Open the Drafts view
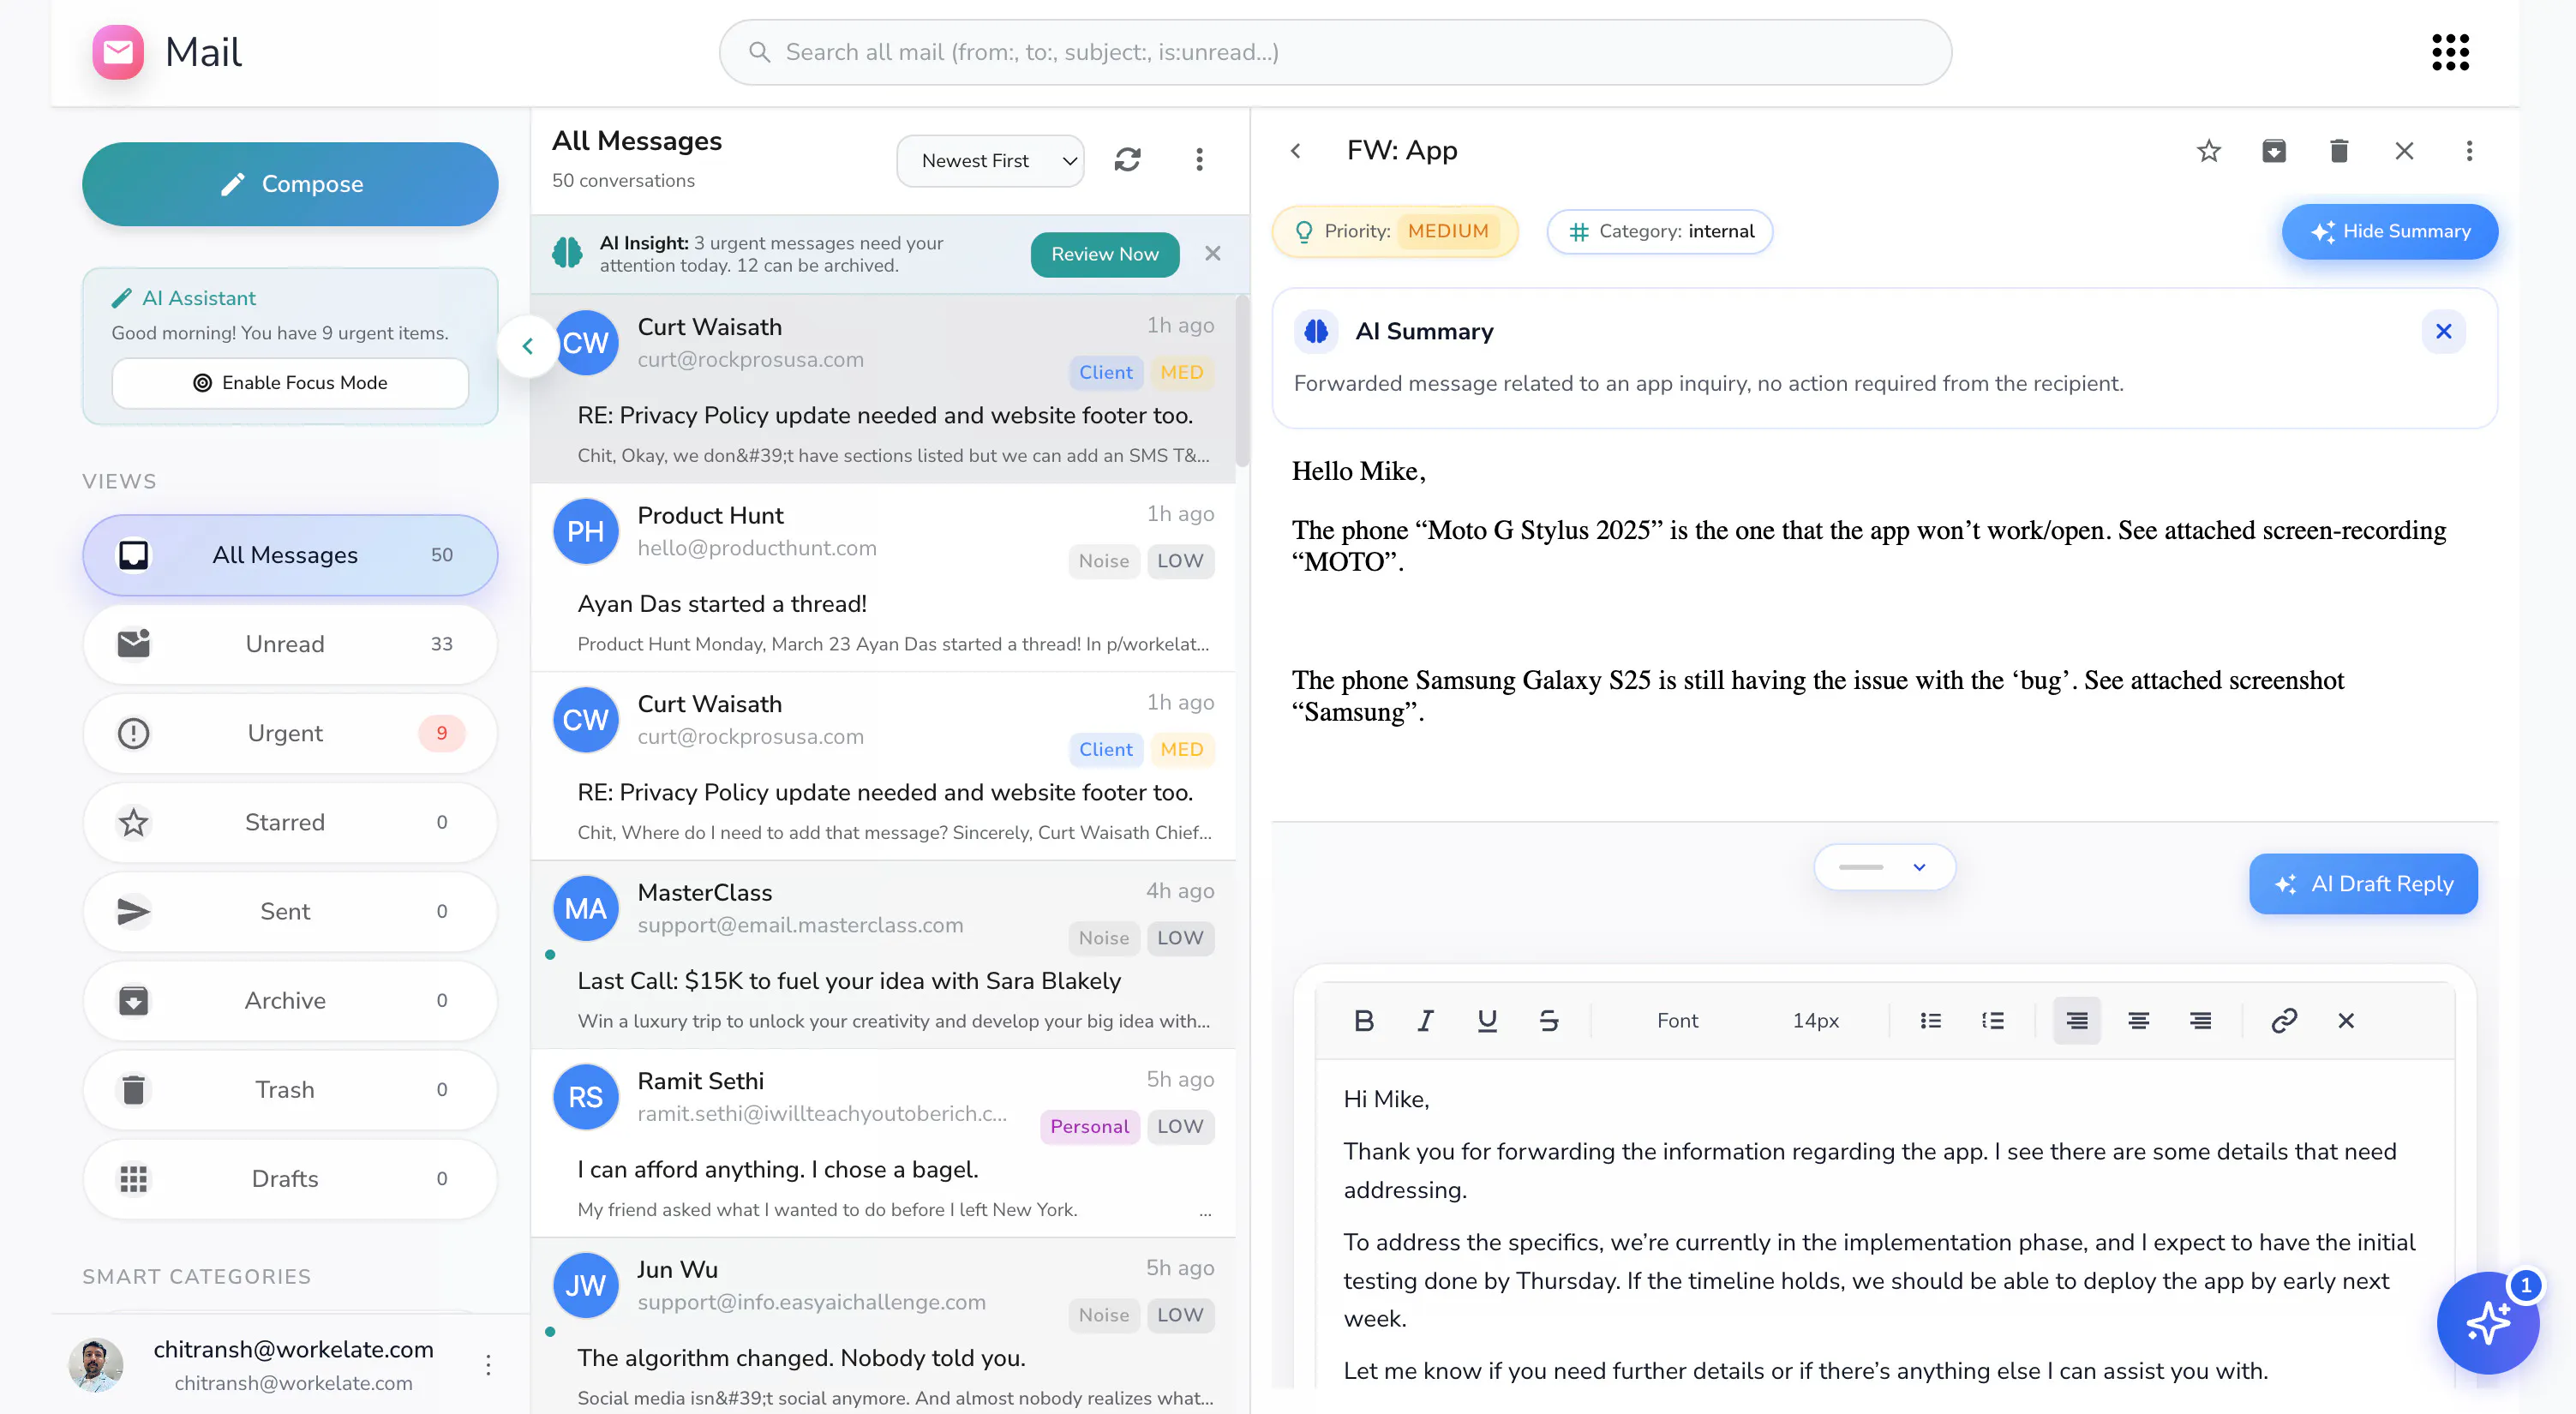This screenshot has height=1414, width=2576. [290, 1178]
